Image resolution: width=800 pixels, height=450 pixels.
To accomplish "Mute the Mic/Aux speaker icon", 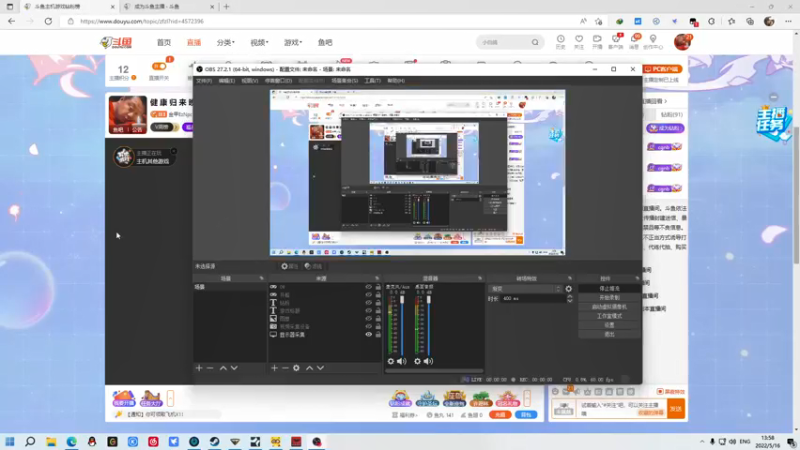I will [x=402, y=361].
